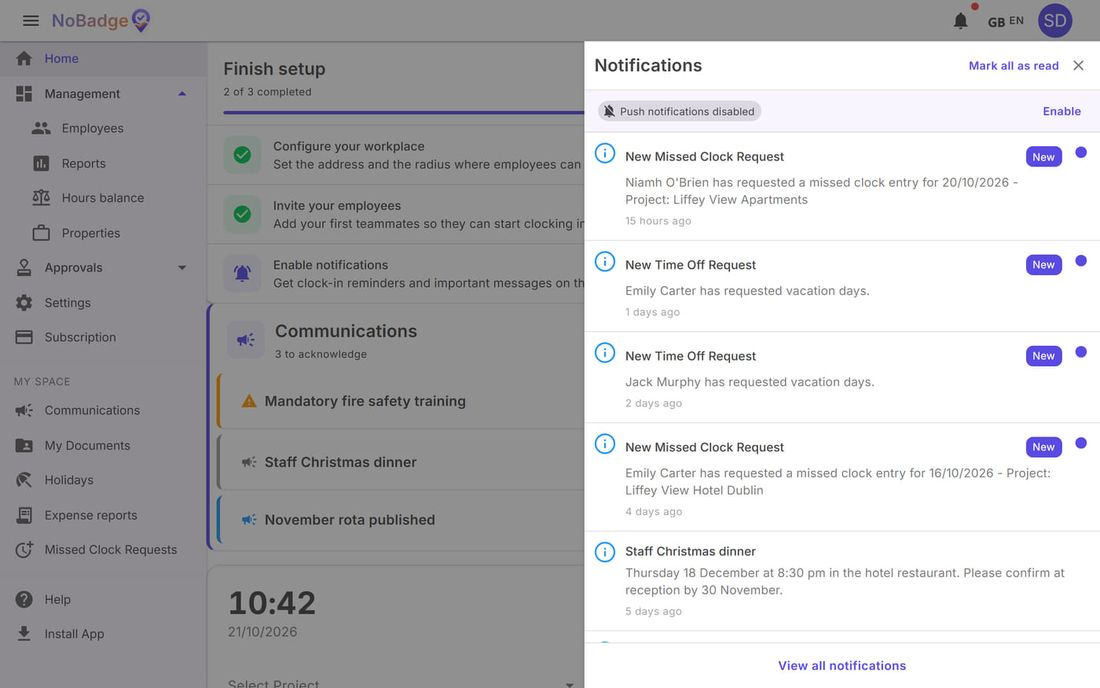Click the NoBadge logo
The image size is (1100, 688).
(x=101, y=20)
